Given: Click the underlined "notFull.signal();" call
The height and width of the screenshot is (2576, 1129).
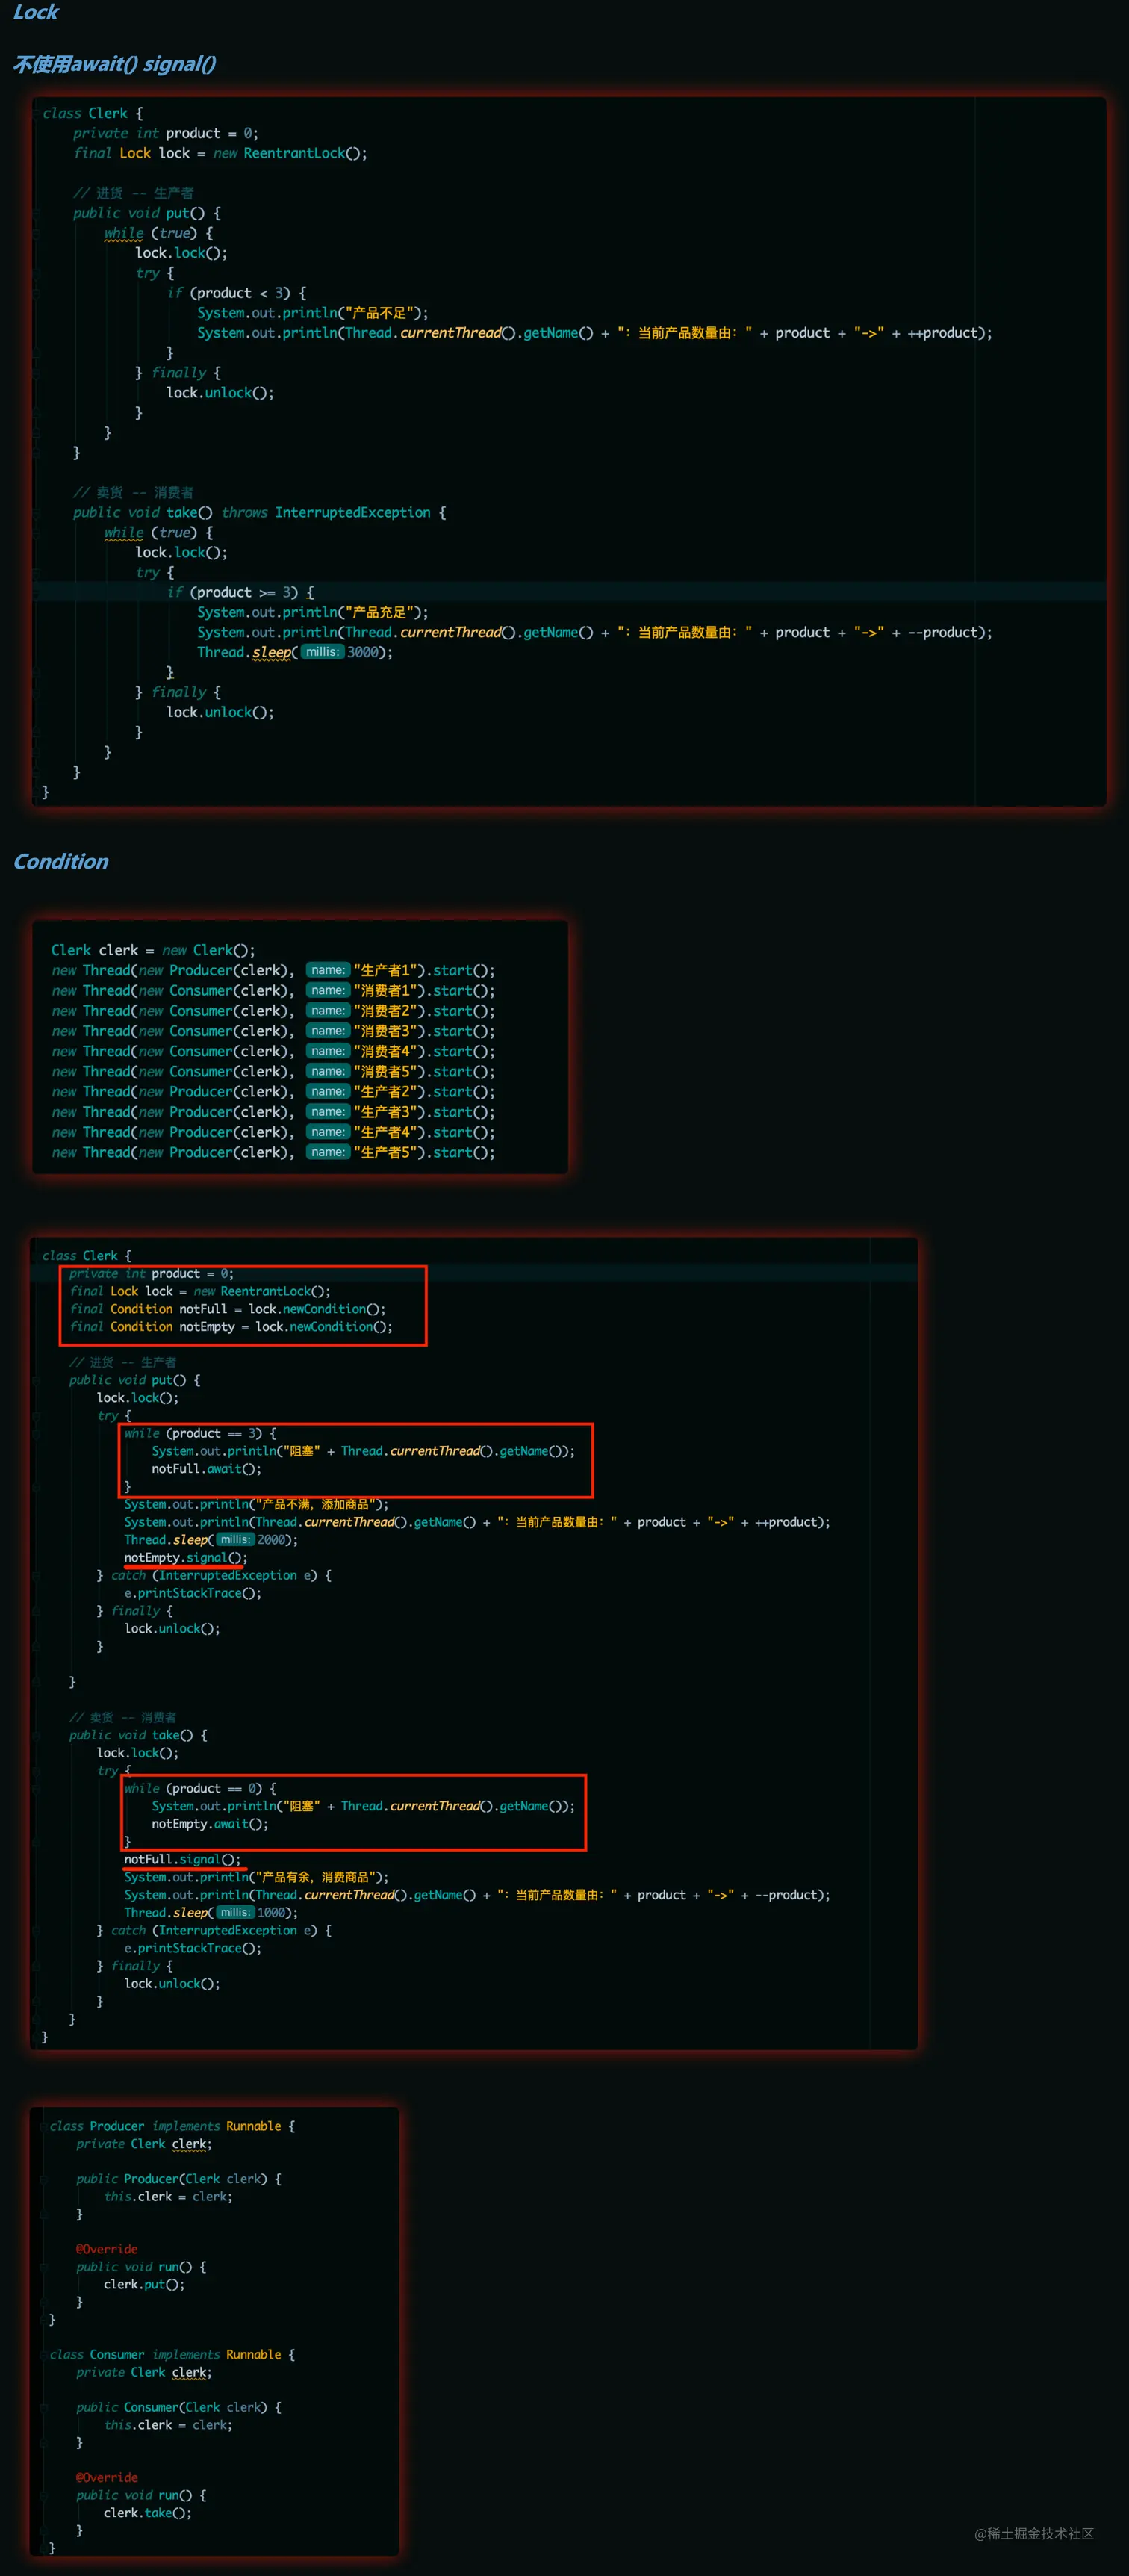Looking at the screenshot, I should pos(182,1859).
